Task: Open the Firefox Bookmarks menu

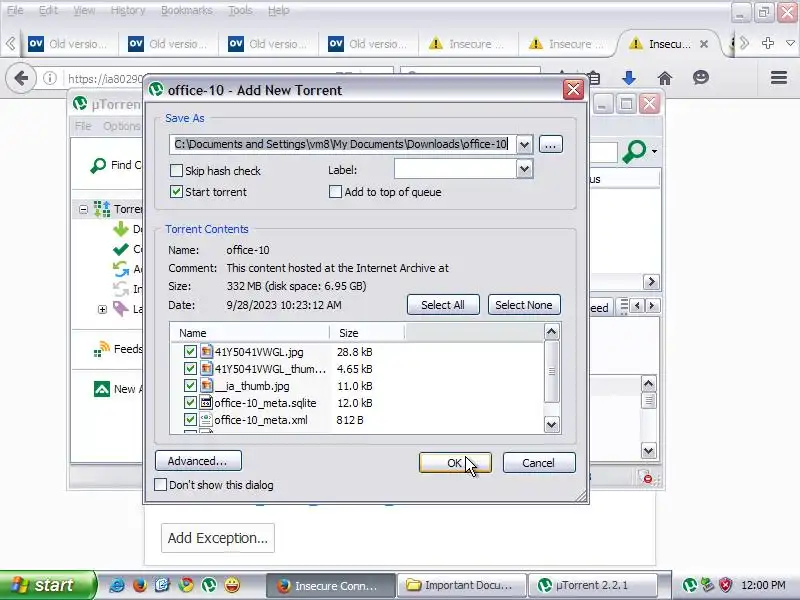Action: (186, 10)
